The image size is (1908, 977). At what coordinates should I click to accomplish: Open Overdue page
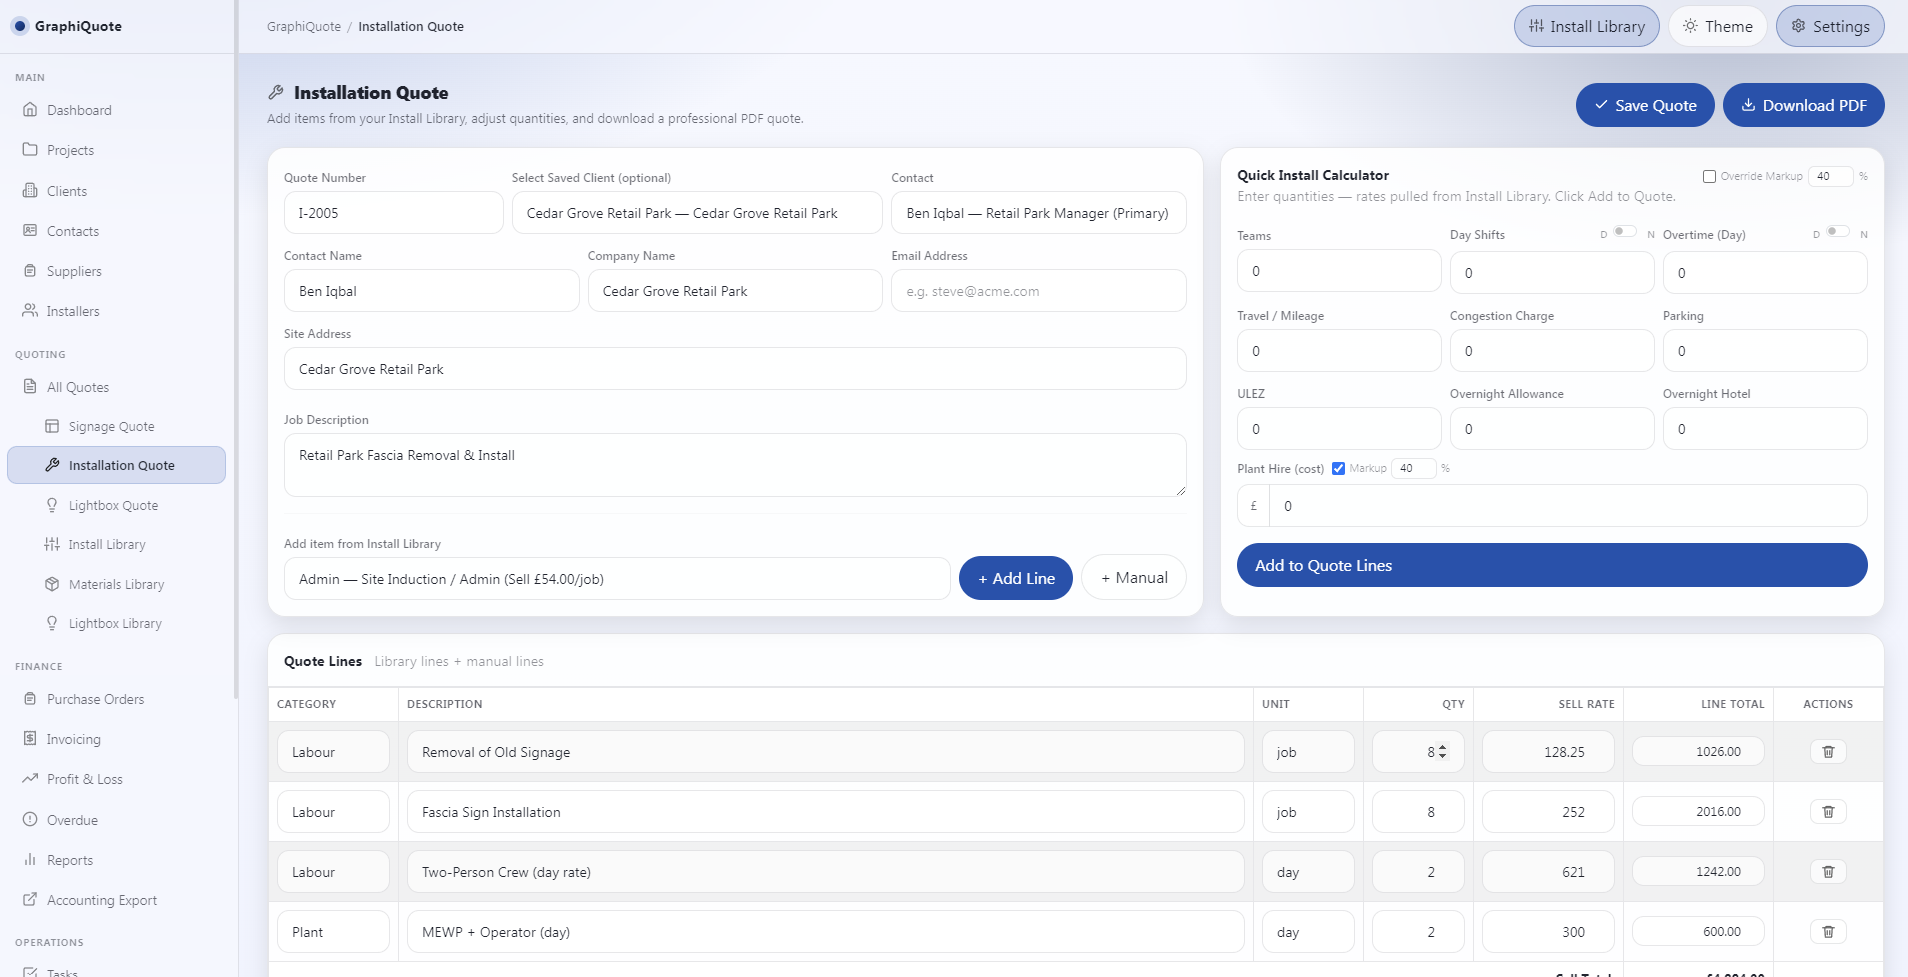(72, 820)
